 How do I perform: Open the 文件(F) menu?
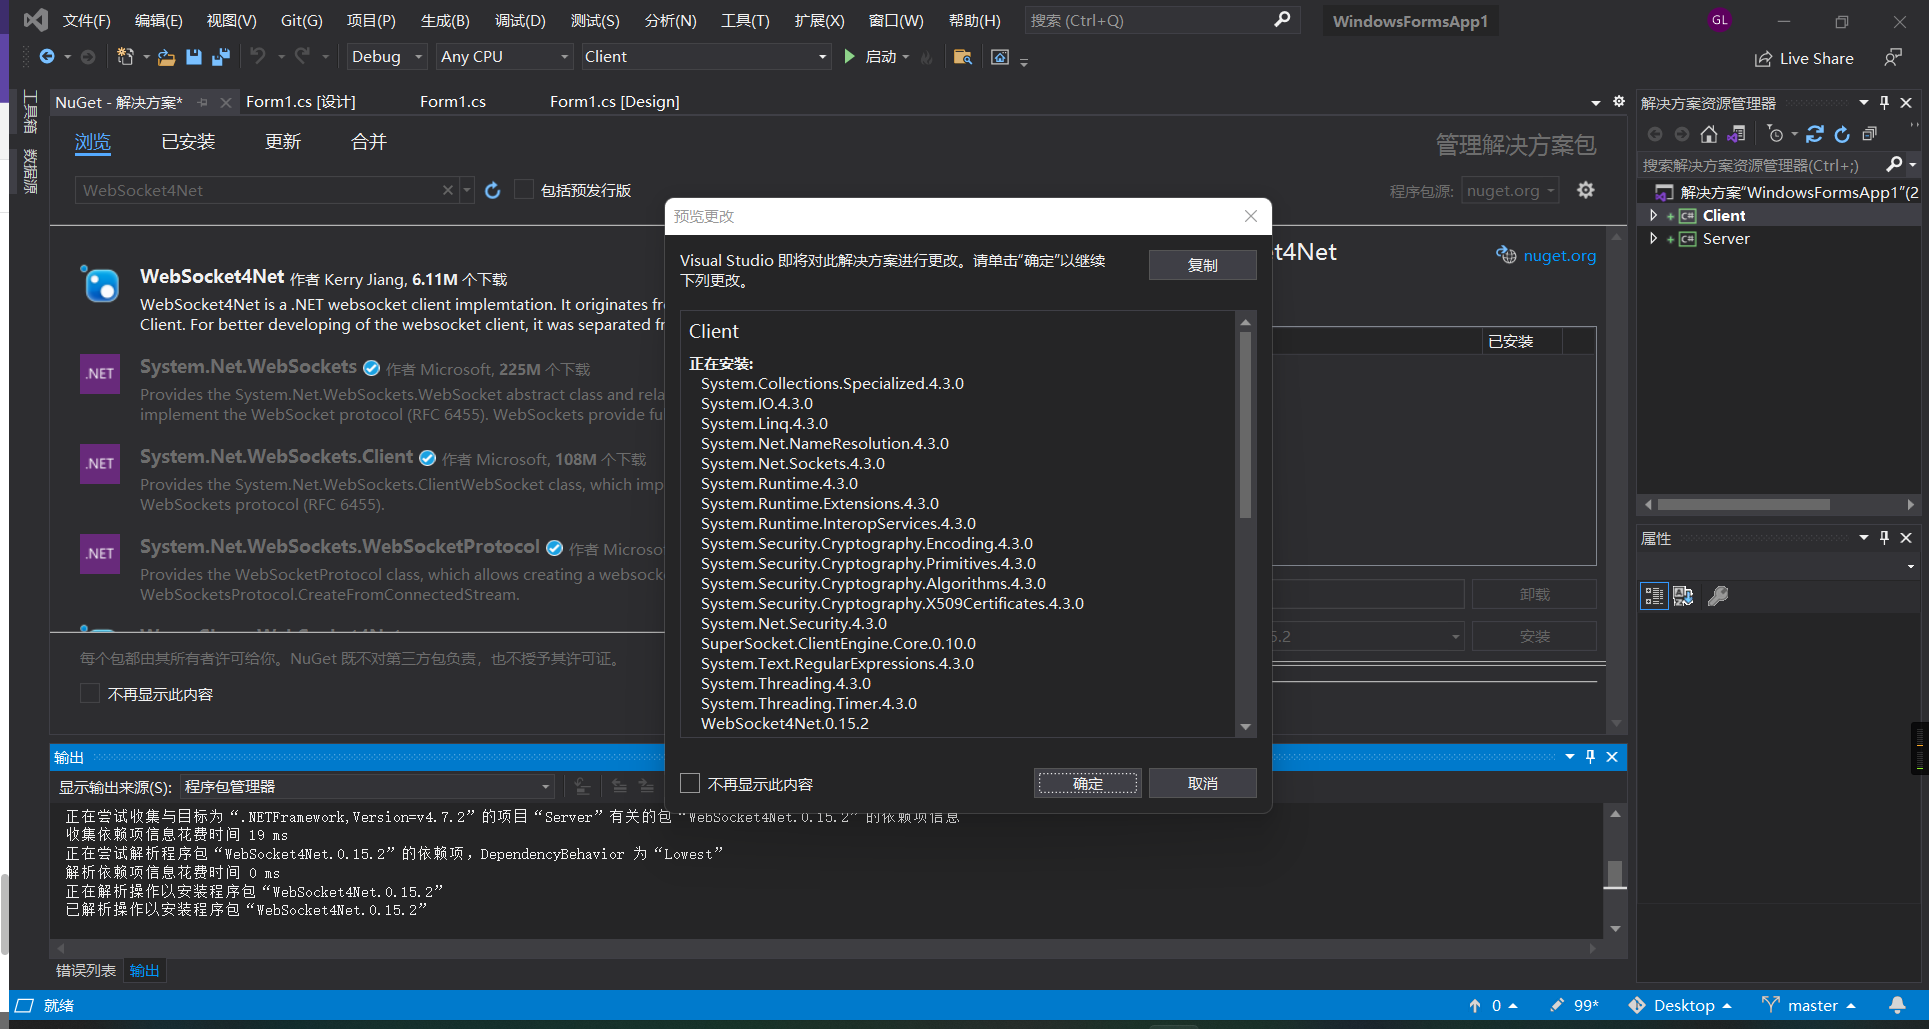point(86,20)
